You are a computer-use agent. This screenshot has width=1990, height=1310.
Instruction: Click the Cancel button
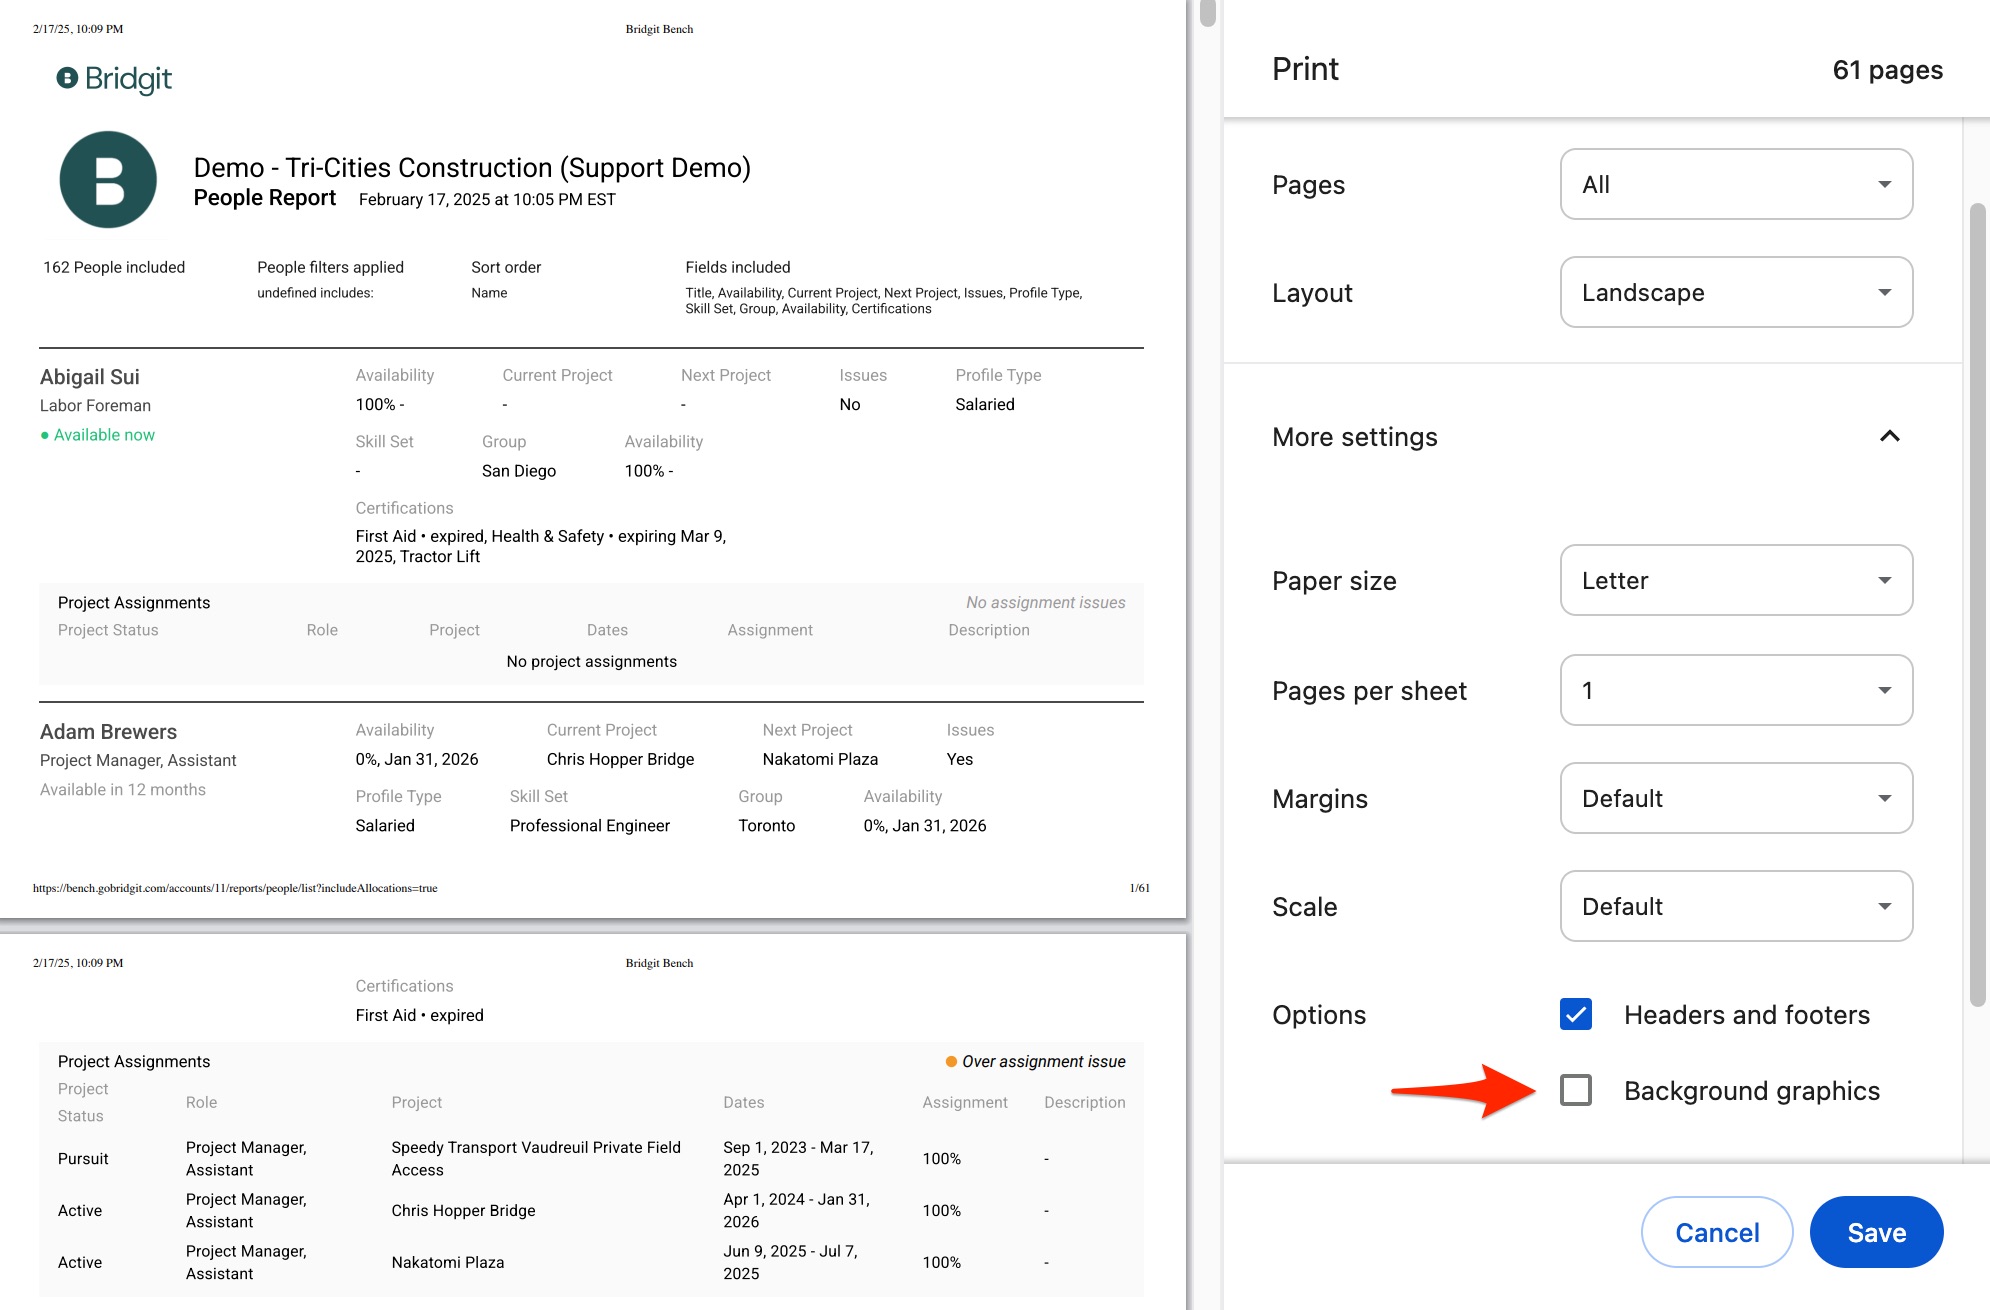pos(1717,1232)
